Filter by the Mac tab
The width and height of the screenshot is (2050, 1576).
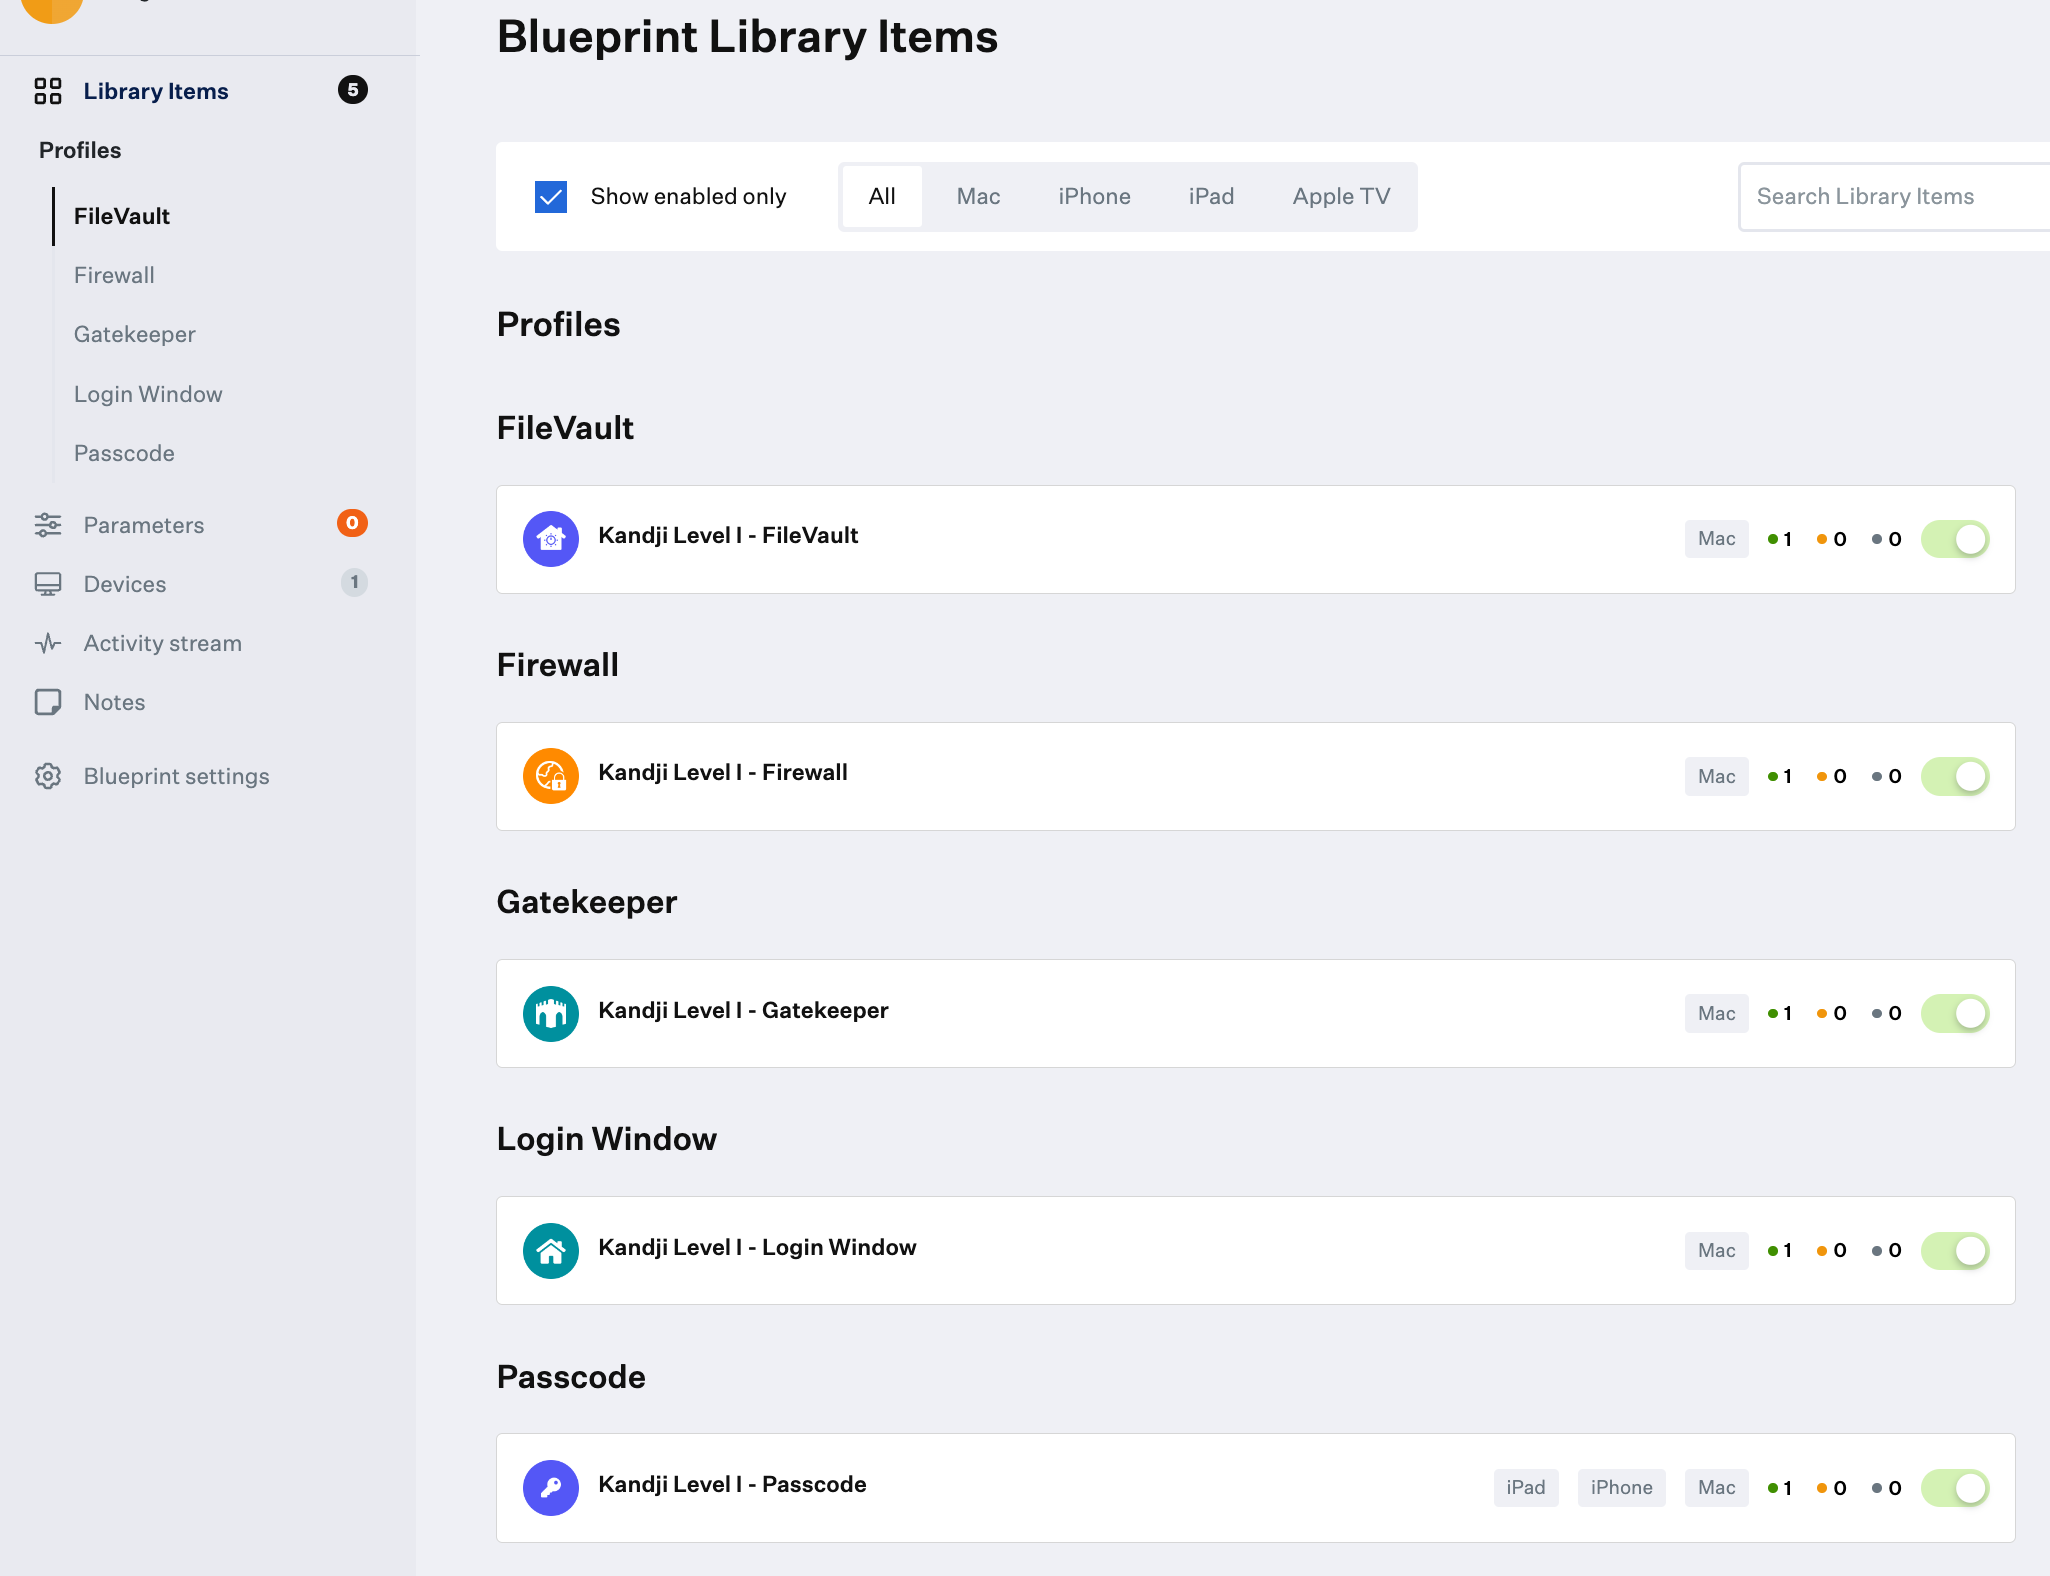point(978,197)
